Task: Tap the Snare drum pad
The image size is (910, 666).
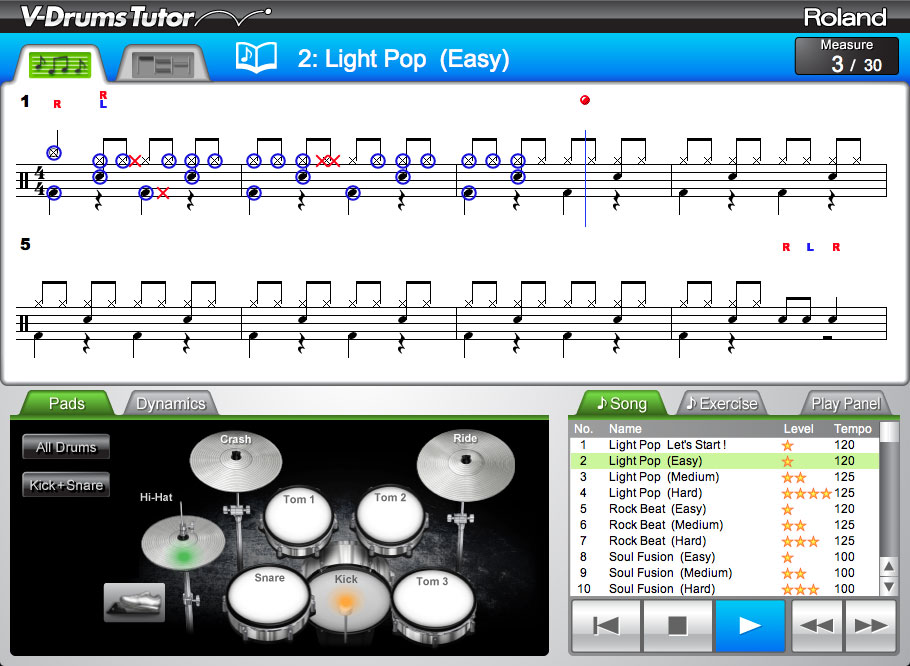Action: coord(269,598)
